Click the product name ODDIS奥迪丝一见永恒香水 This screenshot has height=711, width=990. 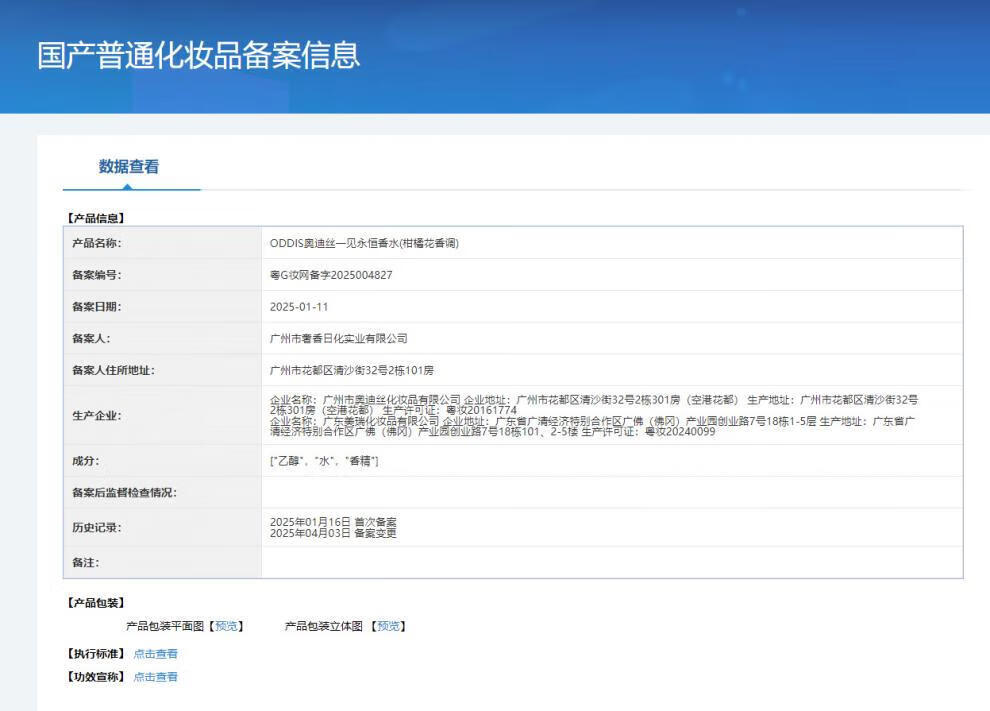pos(364,243)
